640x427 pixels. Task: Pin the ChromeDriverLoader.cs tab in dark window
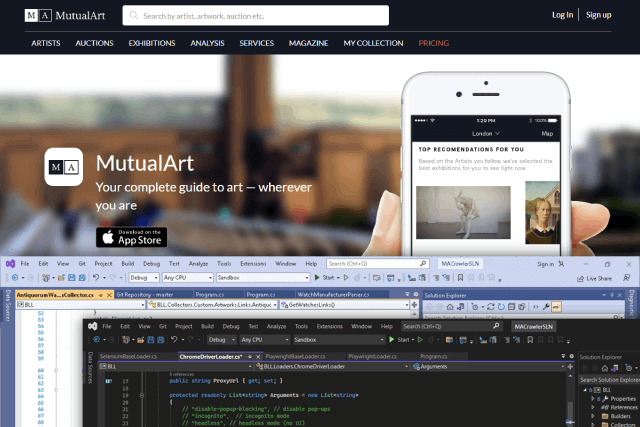(250, 357)
